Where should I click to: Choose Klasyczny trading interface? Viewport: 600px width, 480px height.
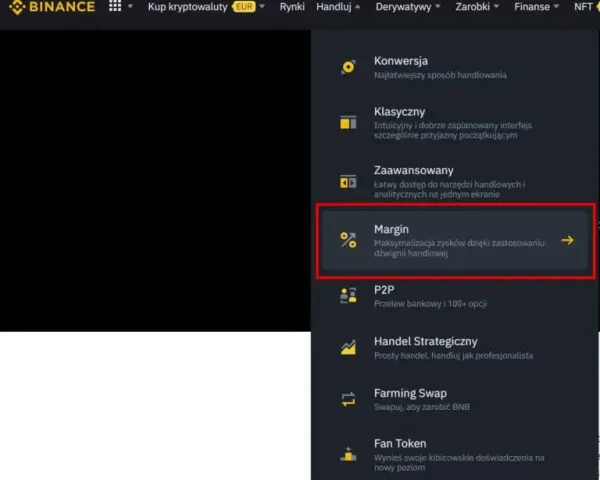pos(455,123)
